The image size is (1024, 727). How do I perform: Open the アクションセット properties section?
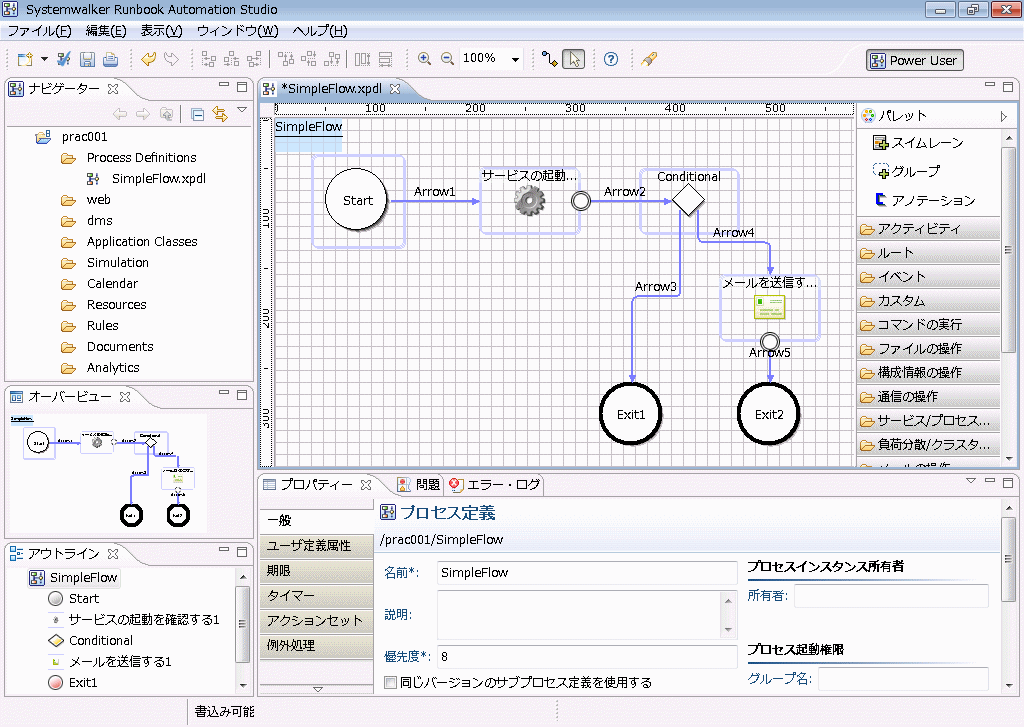(316, 621)
